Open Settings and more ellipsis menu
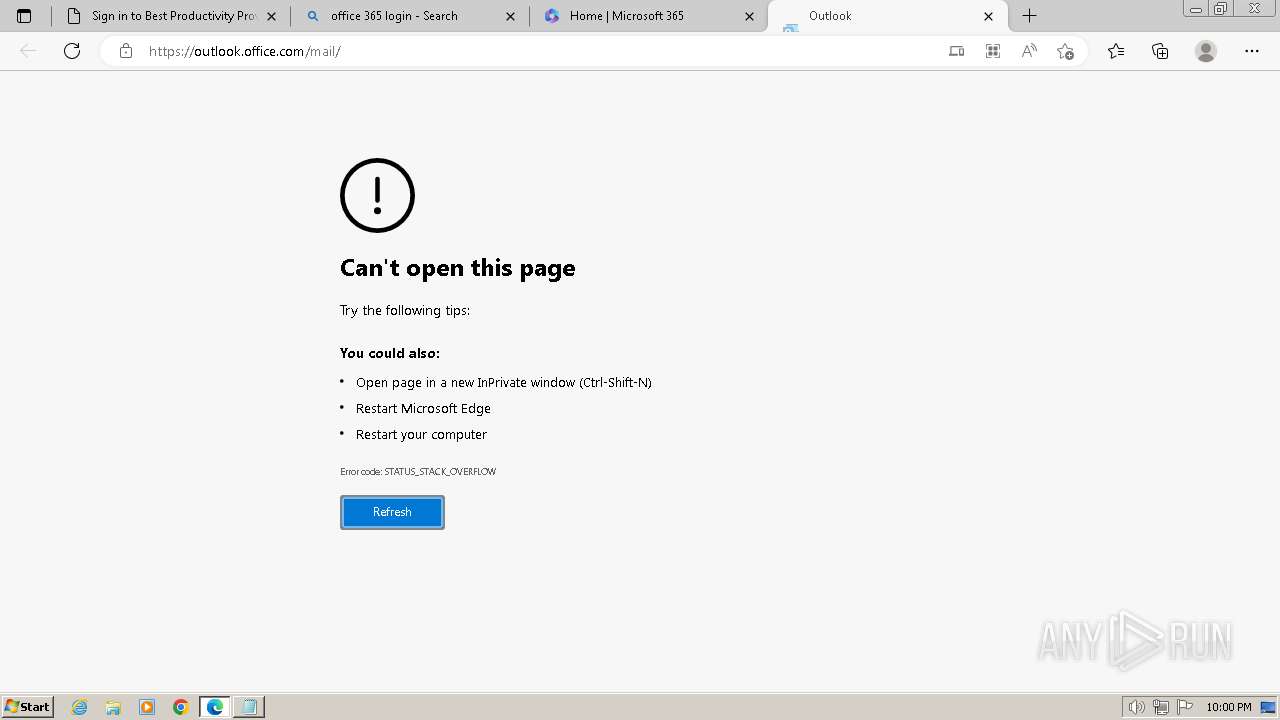Screen dimensions: 1280x720 [x=1252, y=51]
